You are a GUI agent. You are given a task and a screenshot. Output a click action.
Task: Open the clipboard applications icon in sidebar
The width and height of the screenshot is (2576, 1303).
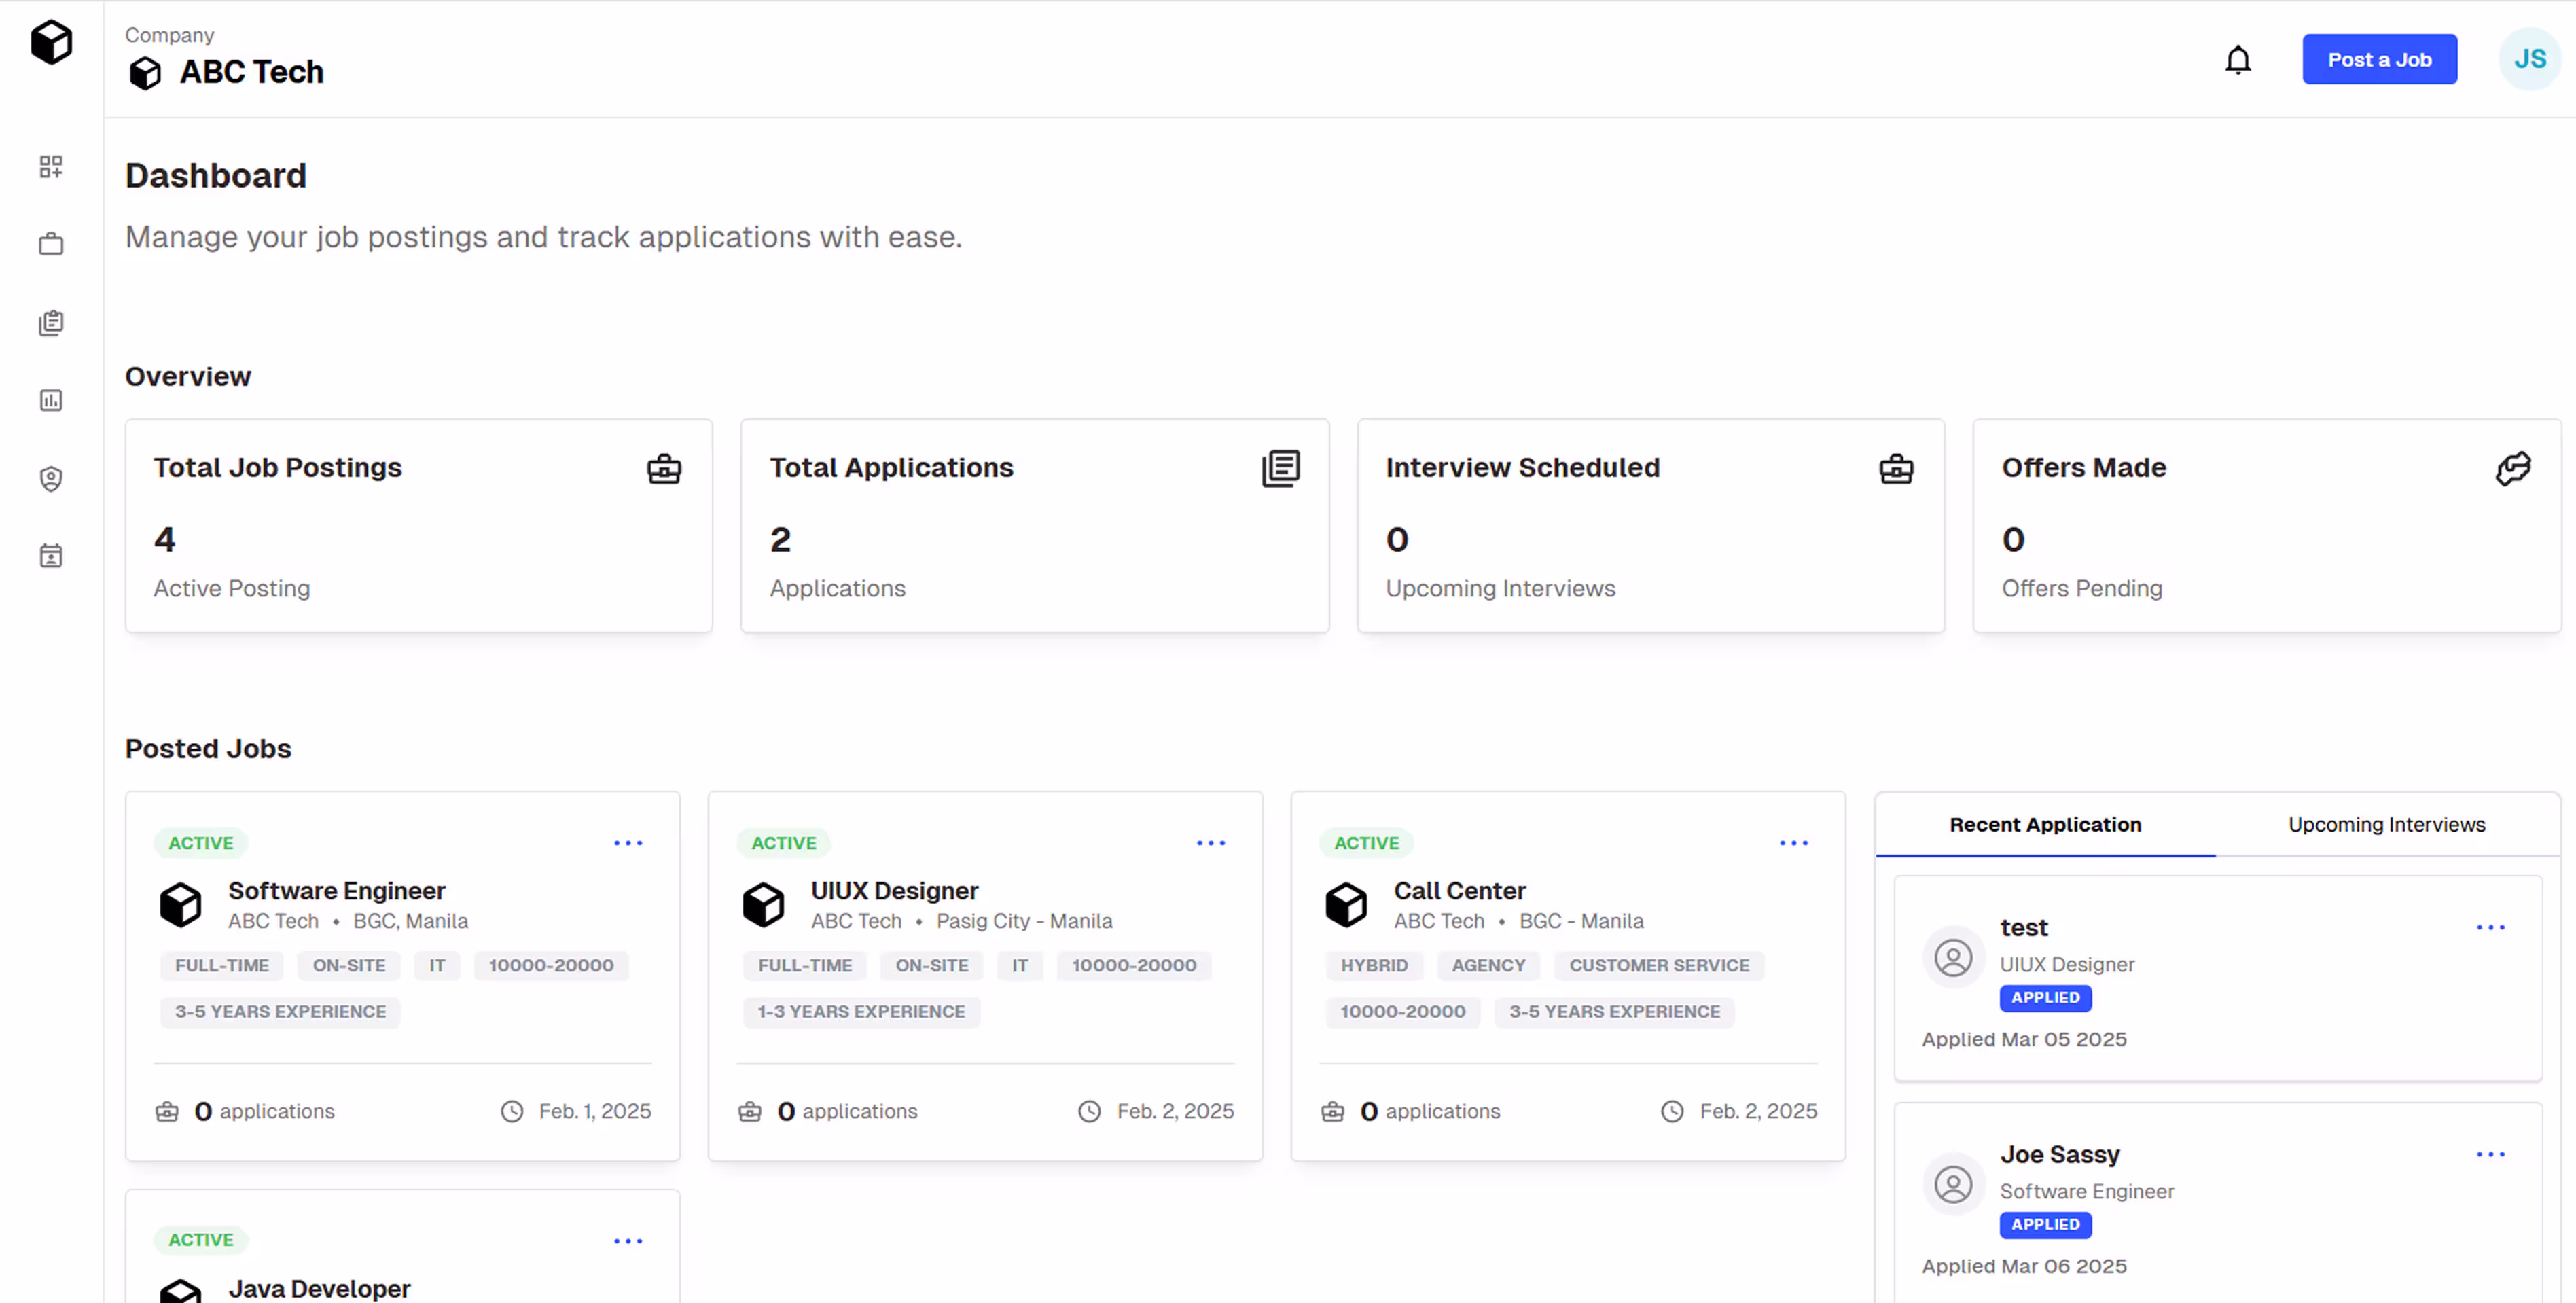pos(51,322)
